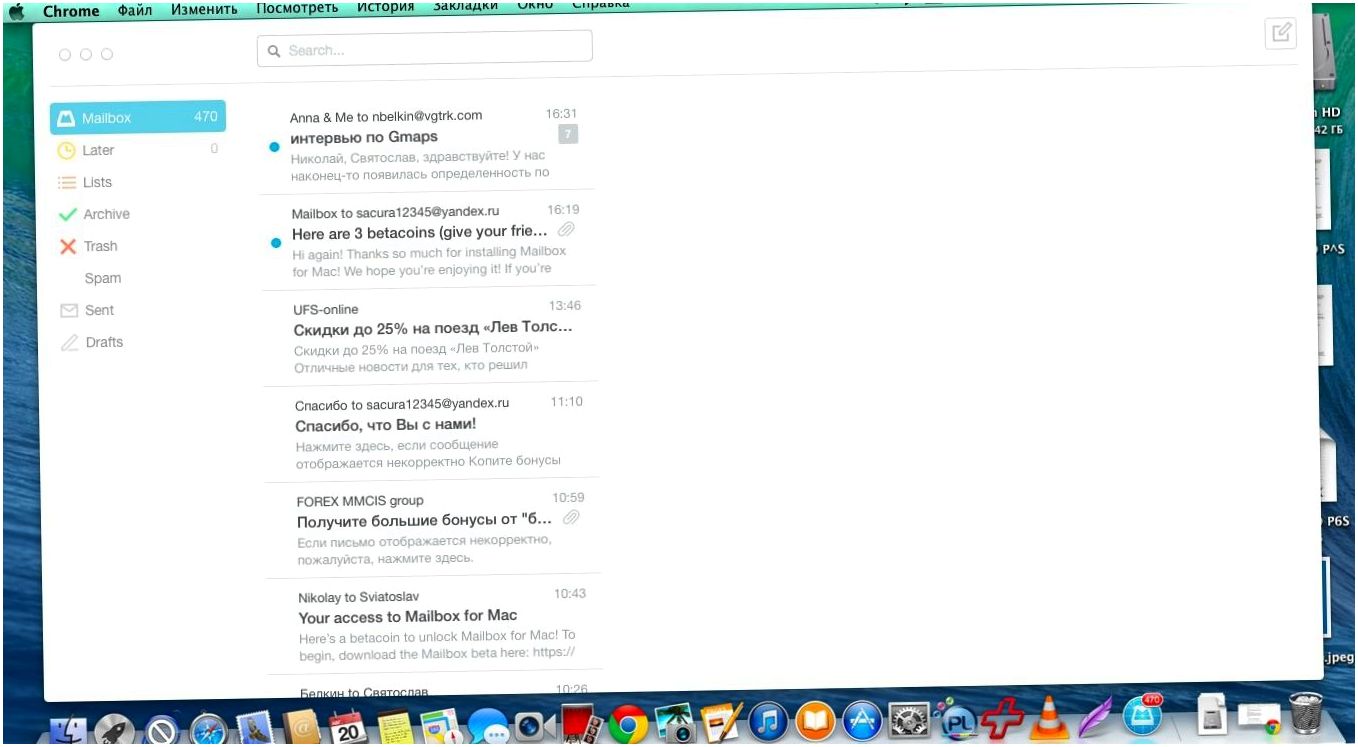Open the Посмотреть menu
This screenshot has height=747, width=1358.
point(297,8)
